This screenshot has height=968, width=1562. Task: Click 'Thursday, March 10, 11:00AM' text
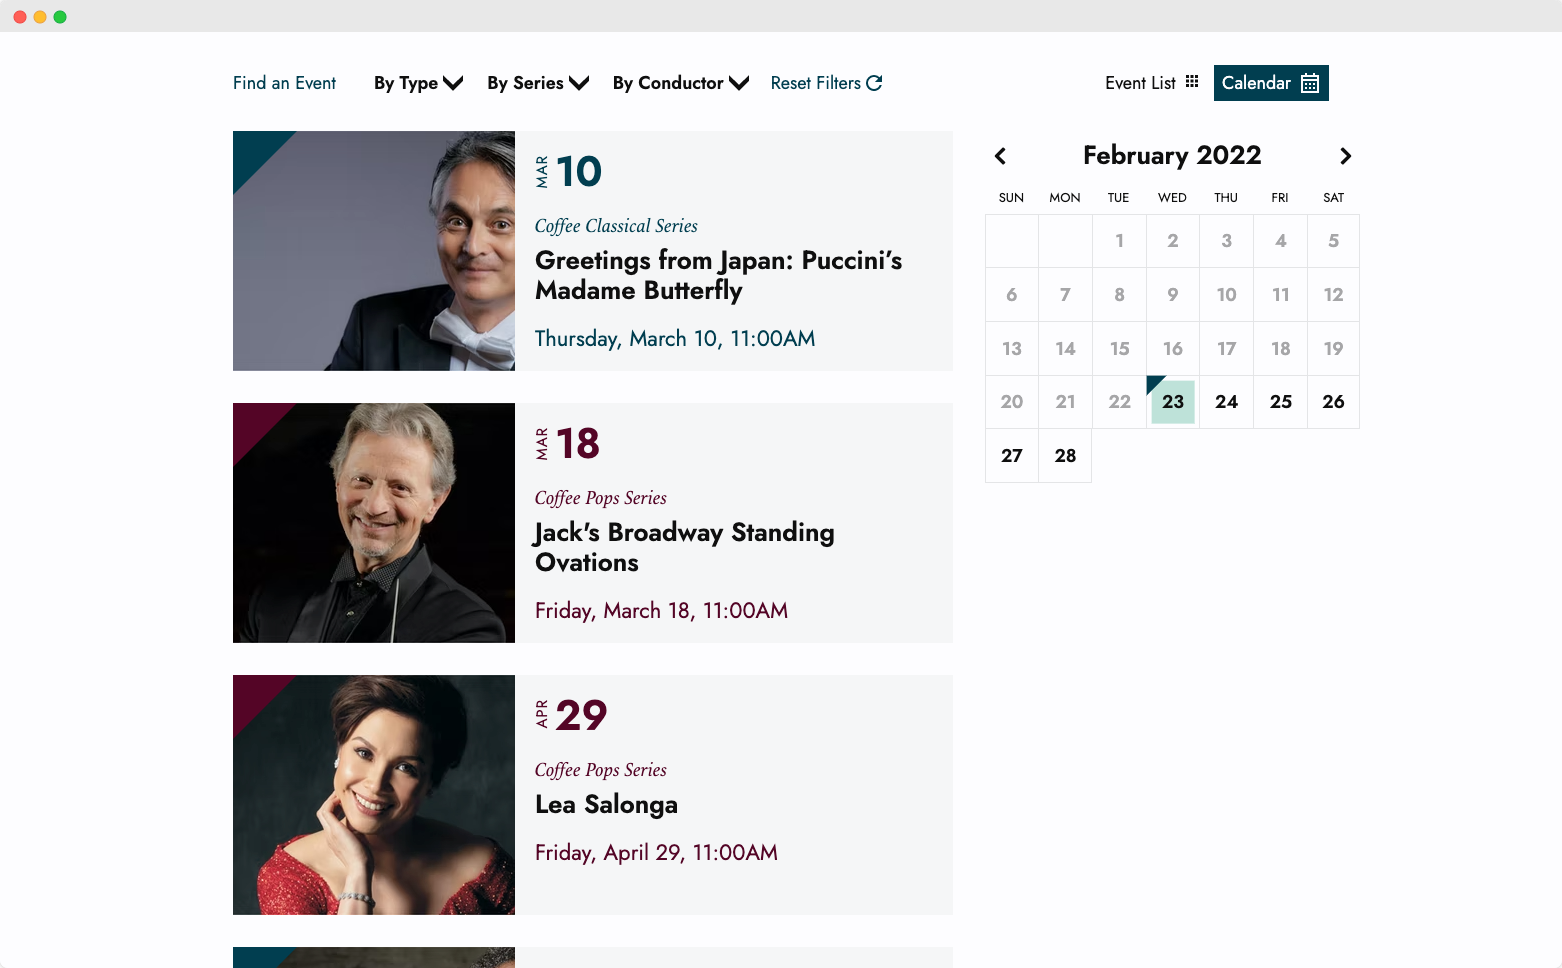[675, 339]
